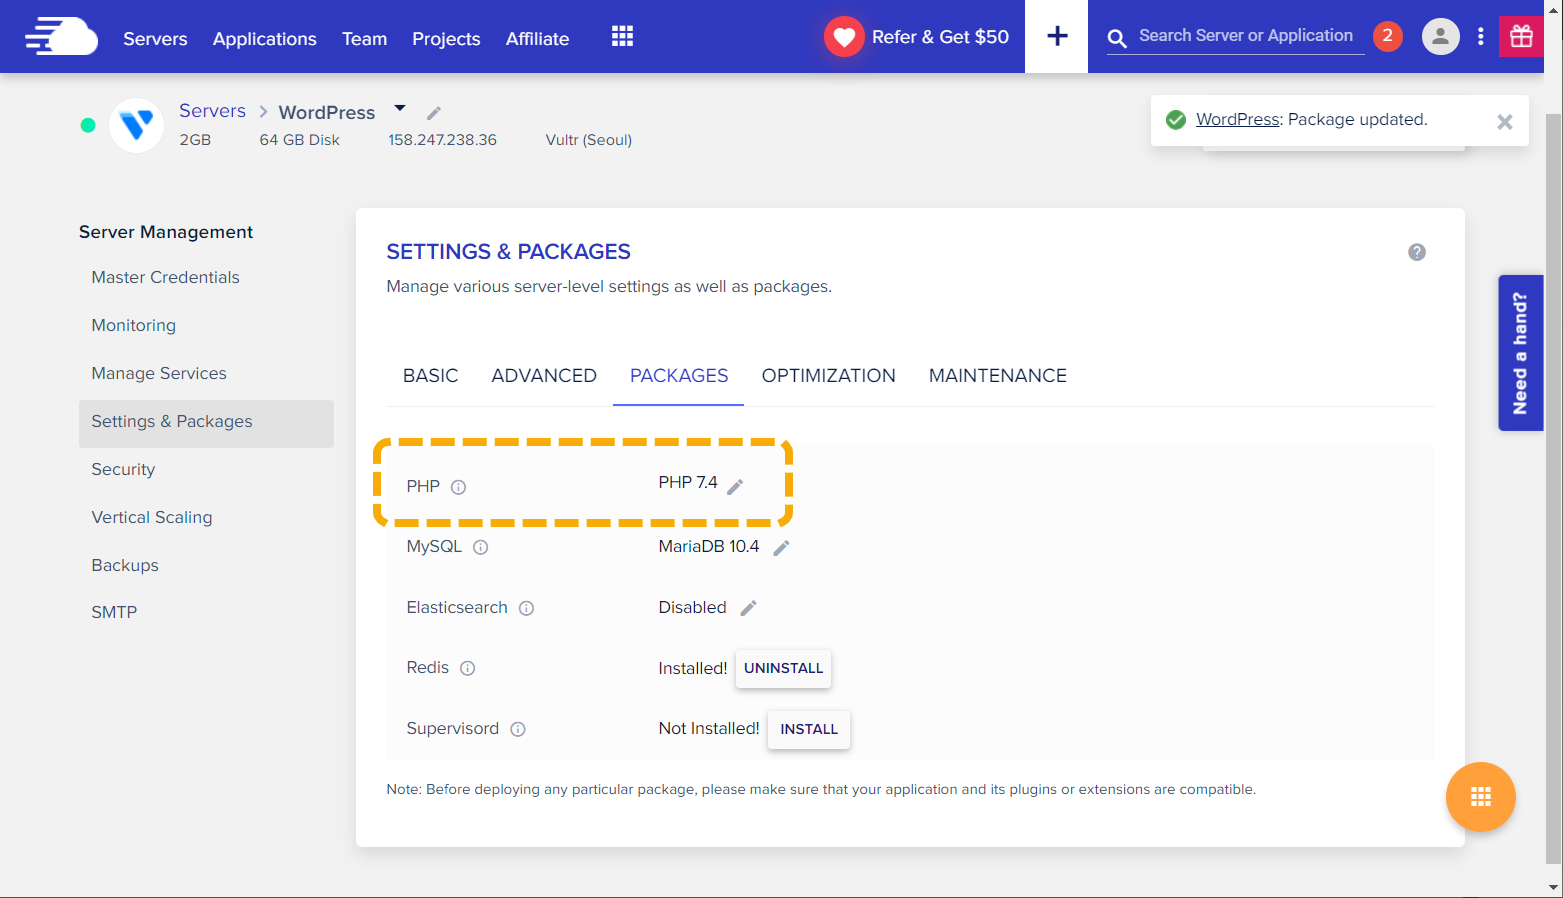Click the green server status dot
This screenshot has height=898, width=1563.
click(x=88, y=125)
